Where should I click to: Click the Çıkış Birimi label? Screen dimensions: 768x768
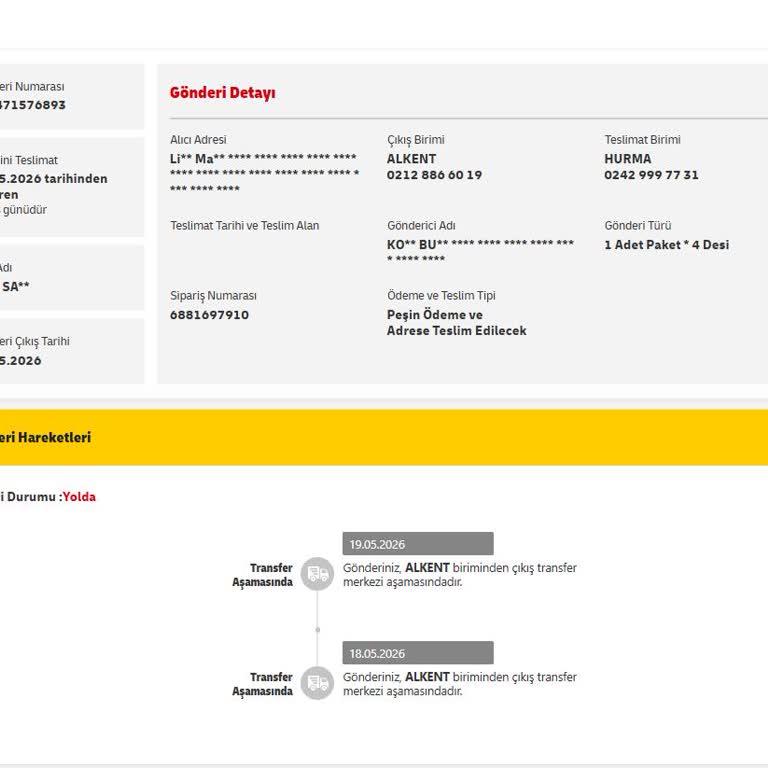(x=415, y=140)
